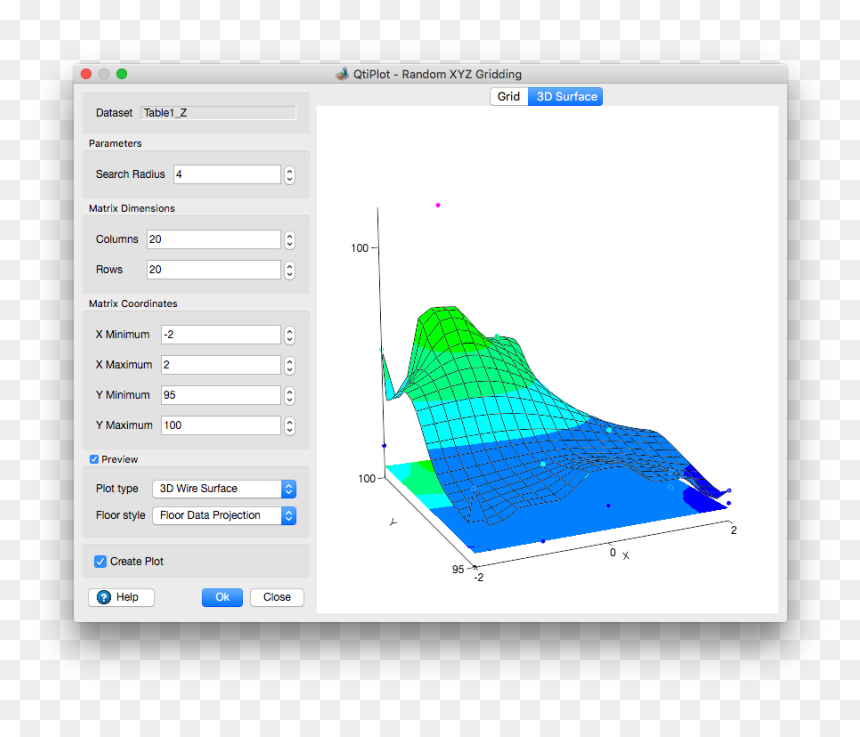Uncheck the Create Plot checkbox
860x737 pixels.
click(100, 562)
